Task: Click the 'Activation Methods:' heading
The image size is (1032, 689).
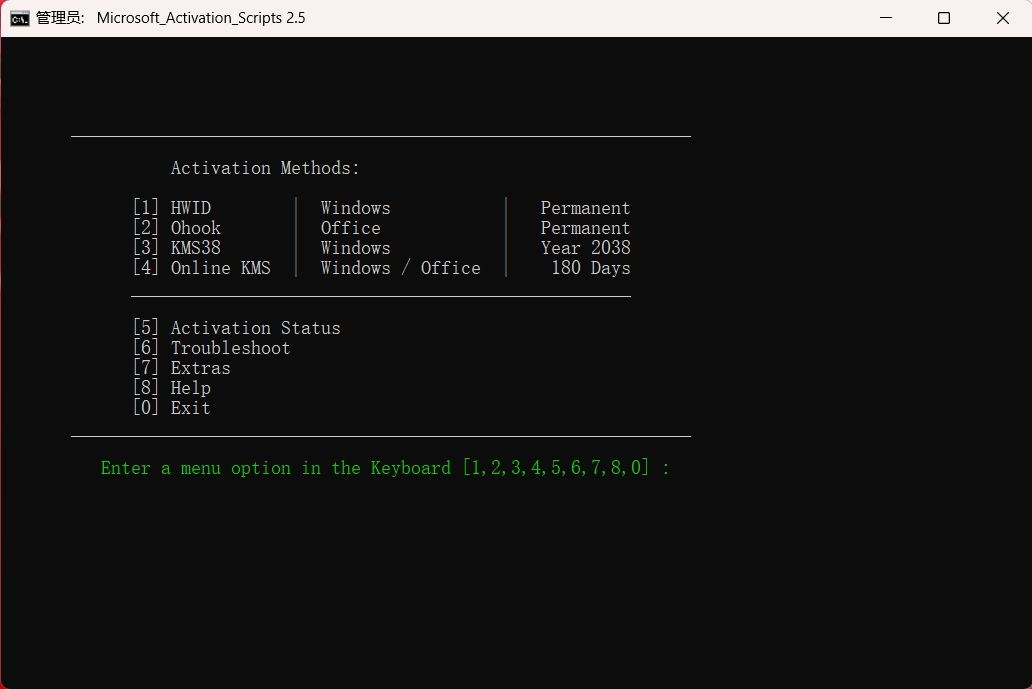Action: [x=265, y=168]
